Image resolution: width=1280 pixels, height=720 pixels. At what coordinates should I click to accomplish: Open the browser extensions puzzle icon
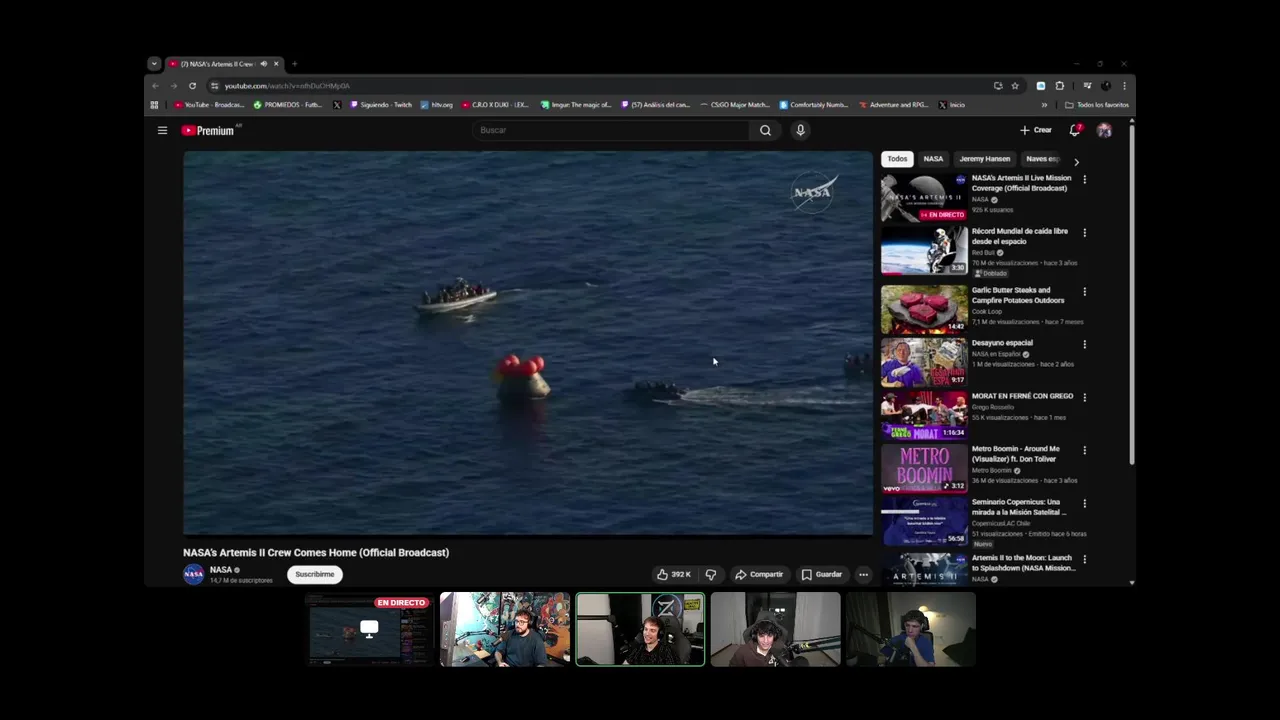click(1060, 86)
